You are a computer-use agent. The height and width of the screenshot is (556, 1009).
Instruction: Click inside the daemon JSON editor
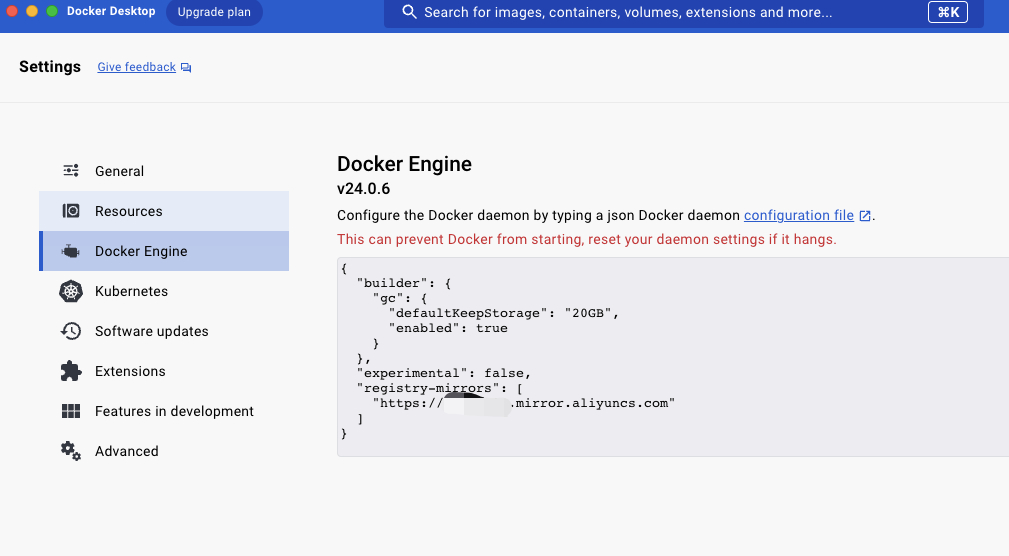tap(673, 357)
